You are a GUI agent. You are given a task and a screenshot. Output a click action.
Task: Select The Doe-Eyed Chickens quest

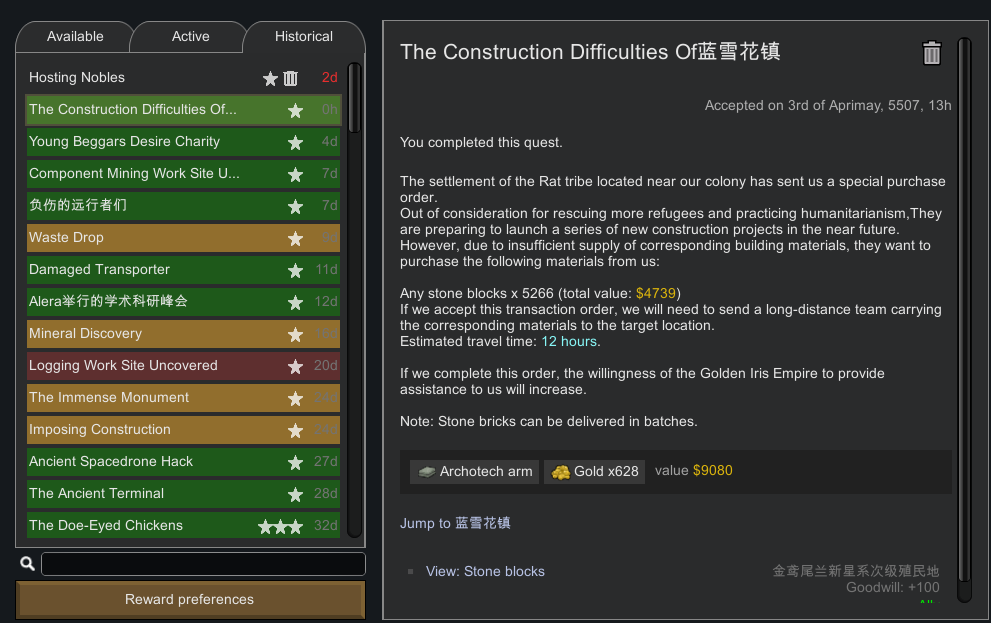point(183,525)
